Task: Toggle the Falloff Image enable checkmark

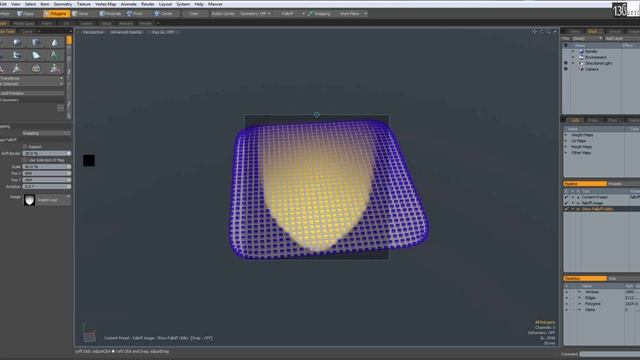Action: [566, 203]
